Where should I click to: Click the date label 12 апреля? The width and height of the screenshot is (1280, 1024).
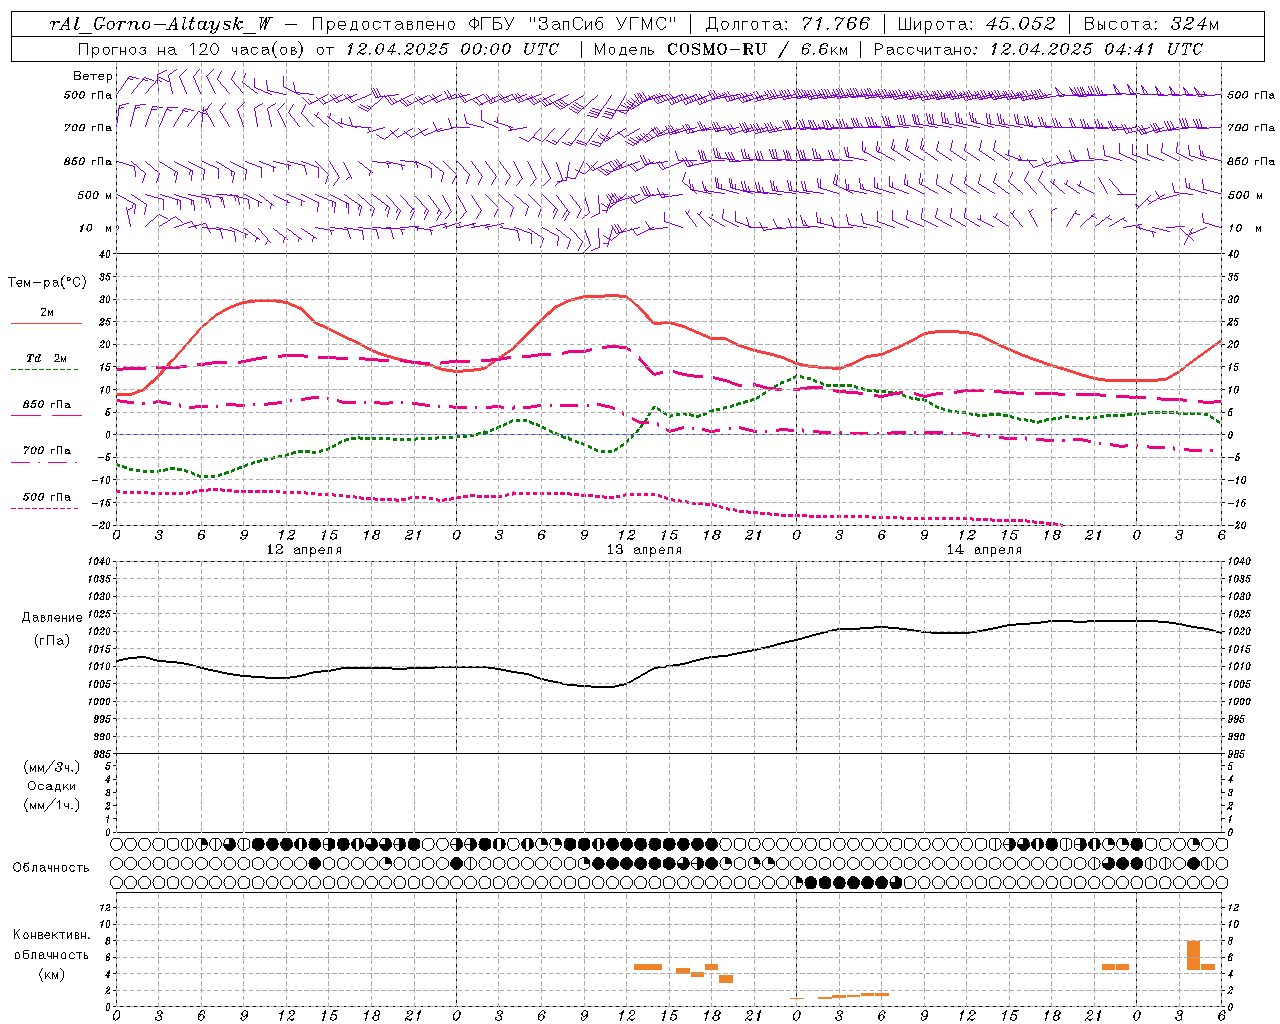(304, 550)
